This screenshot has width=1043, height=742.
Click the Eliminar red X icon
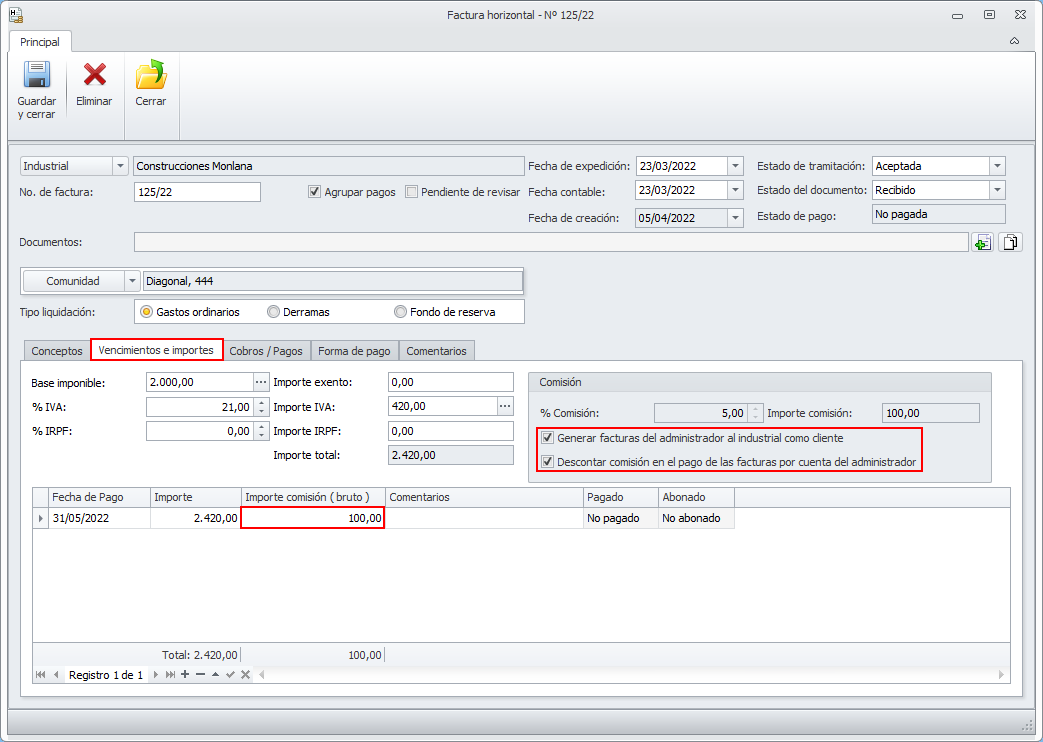coord(94,75)
